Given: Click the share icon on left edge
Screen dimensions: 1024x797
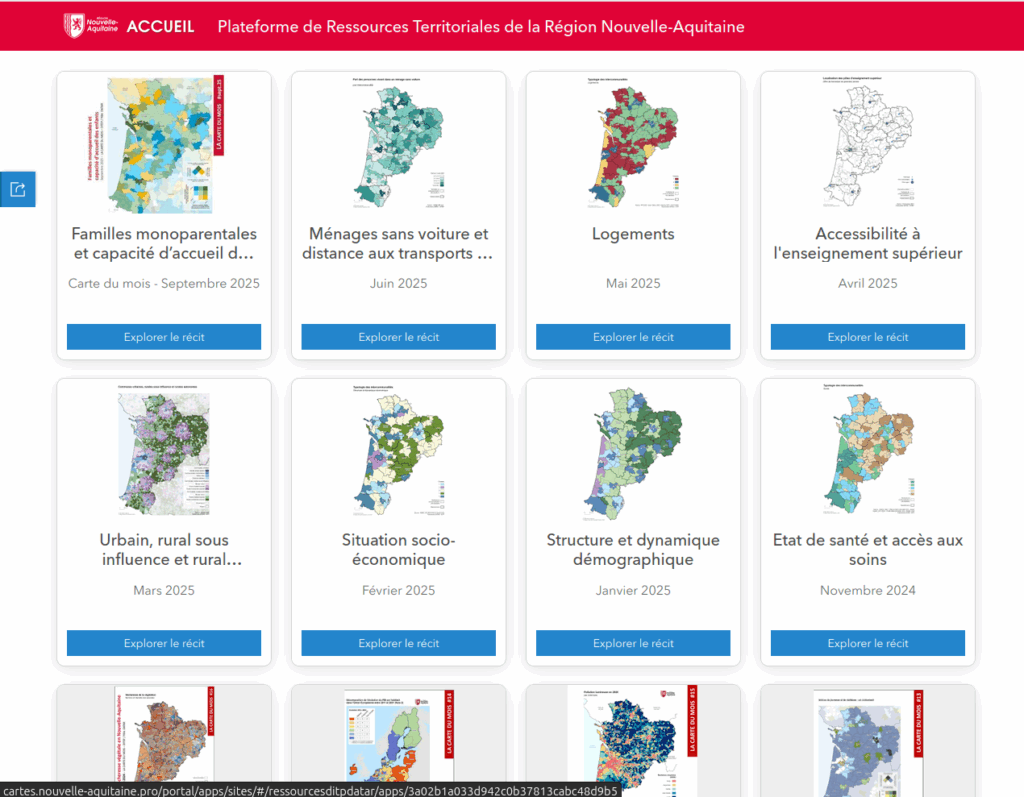Looking at the screenshot, I should pyautogui.click(x=17, y=189).
